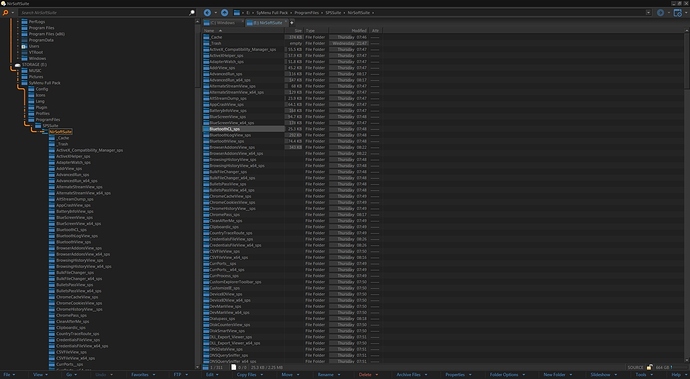690x379 pixels.
Task: Click the folder icon in status bar
Action: click(206, 367)
